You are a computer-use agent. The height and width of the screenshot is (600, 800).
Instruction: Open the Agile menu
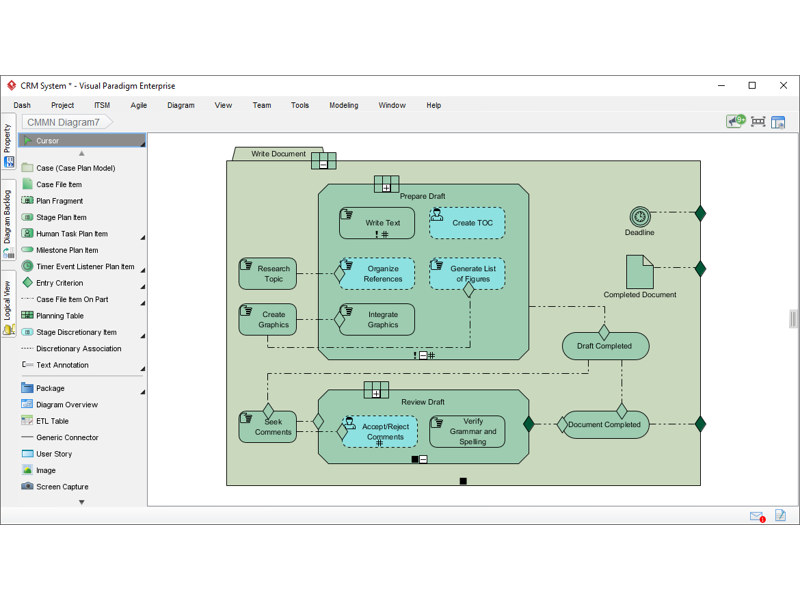pos(138,105)
